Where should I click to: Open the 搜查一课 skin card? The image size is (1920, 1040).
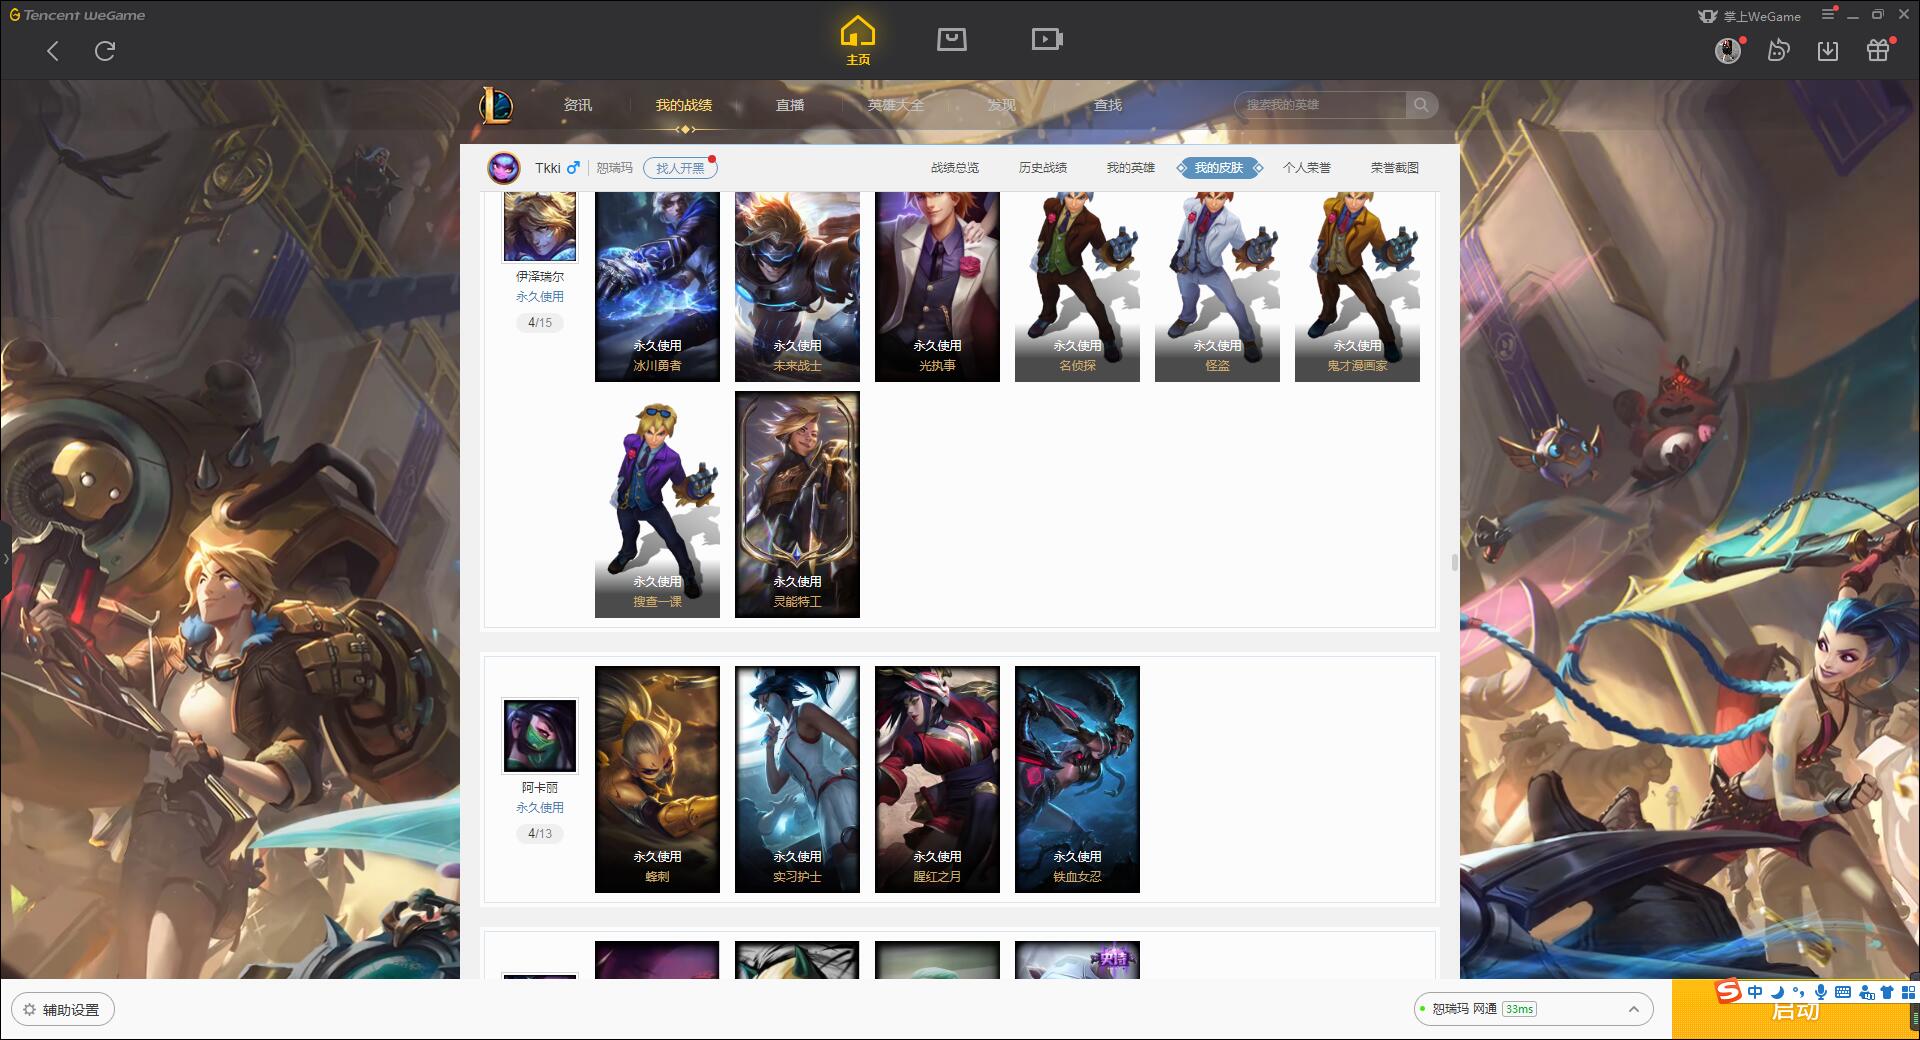(657, 504)
